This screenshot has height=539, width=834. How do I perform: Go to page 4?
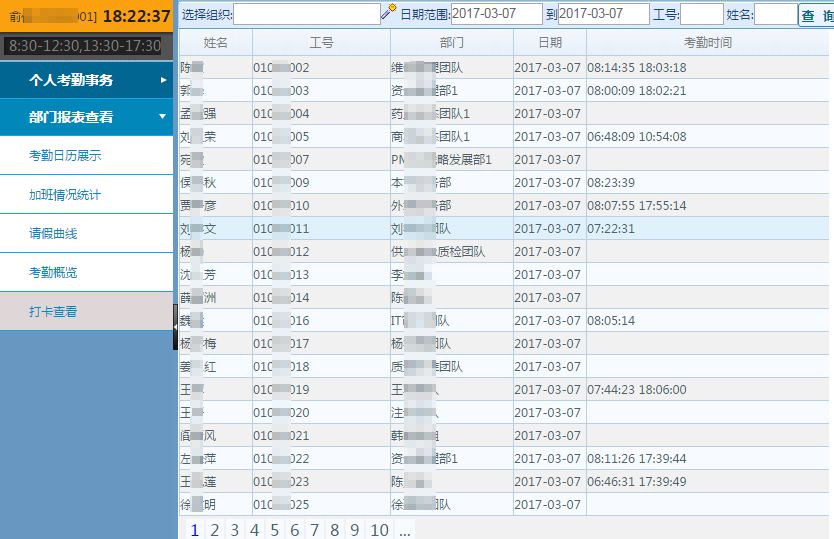(254, 530)
